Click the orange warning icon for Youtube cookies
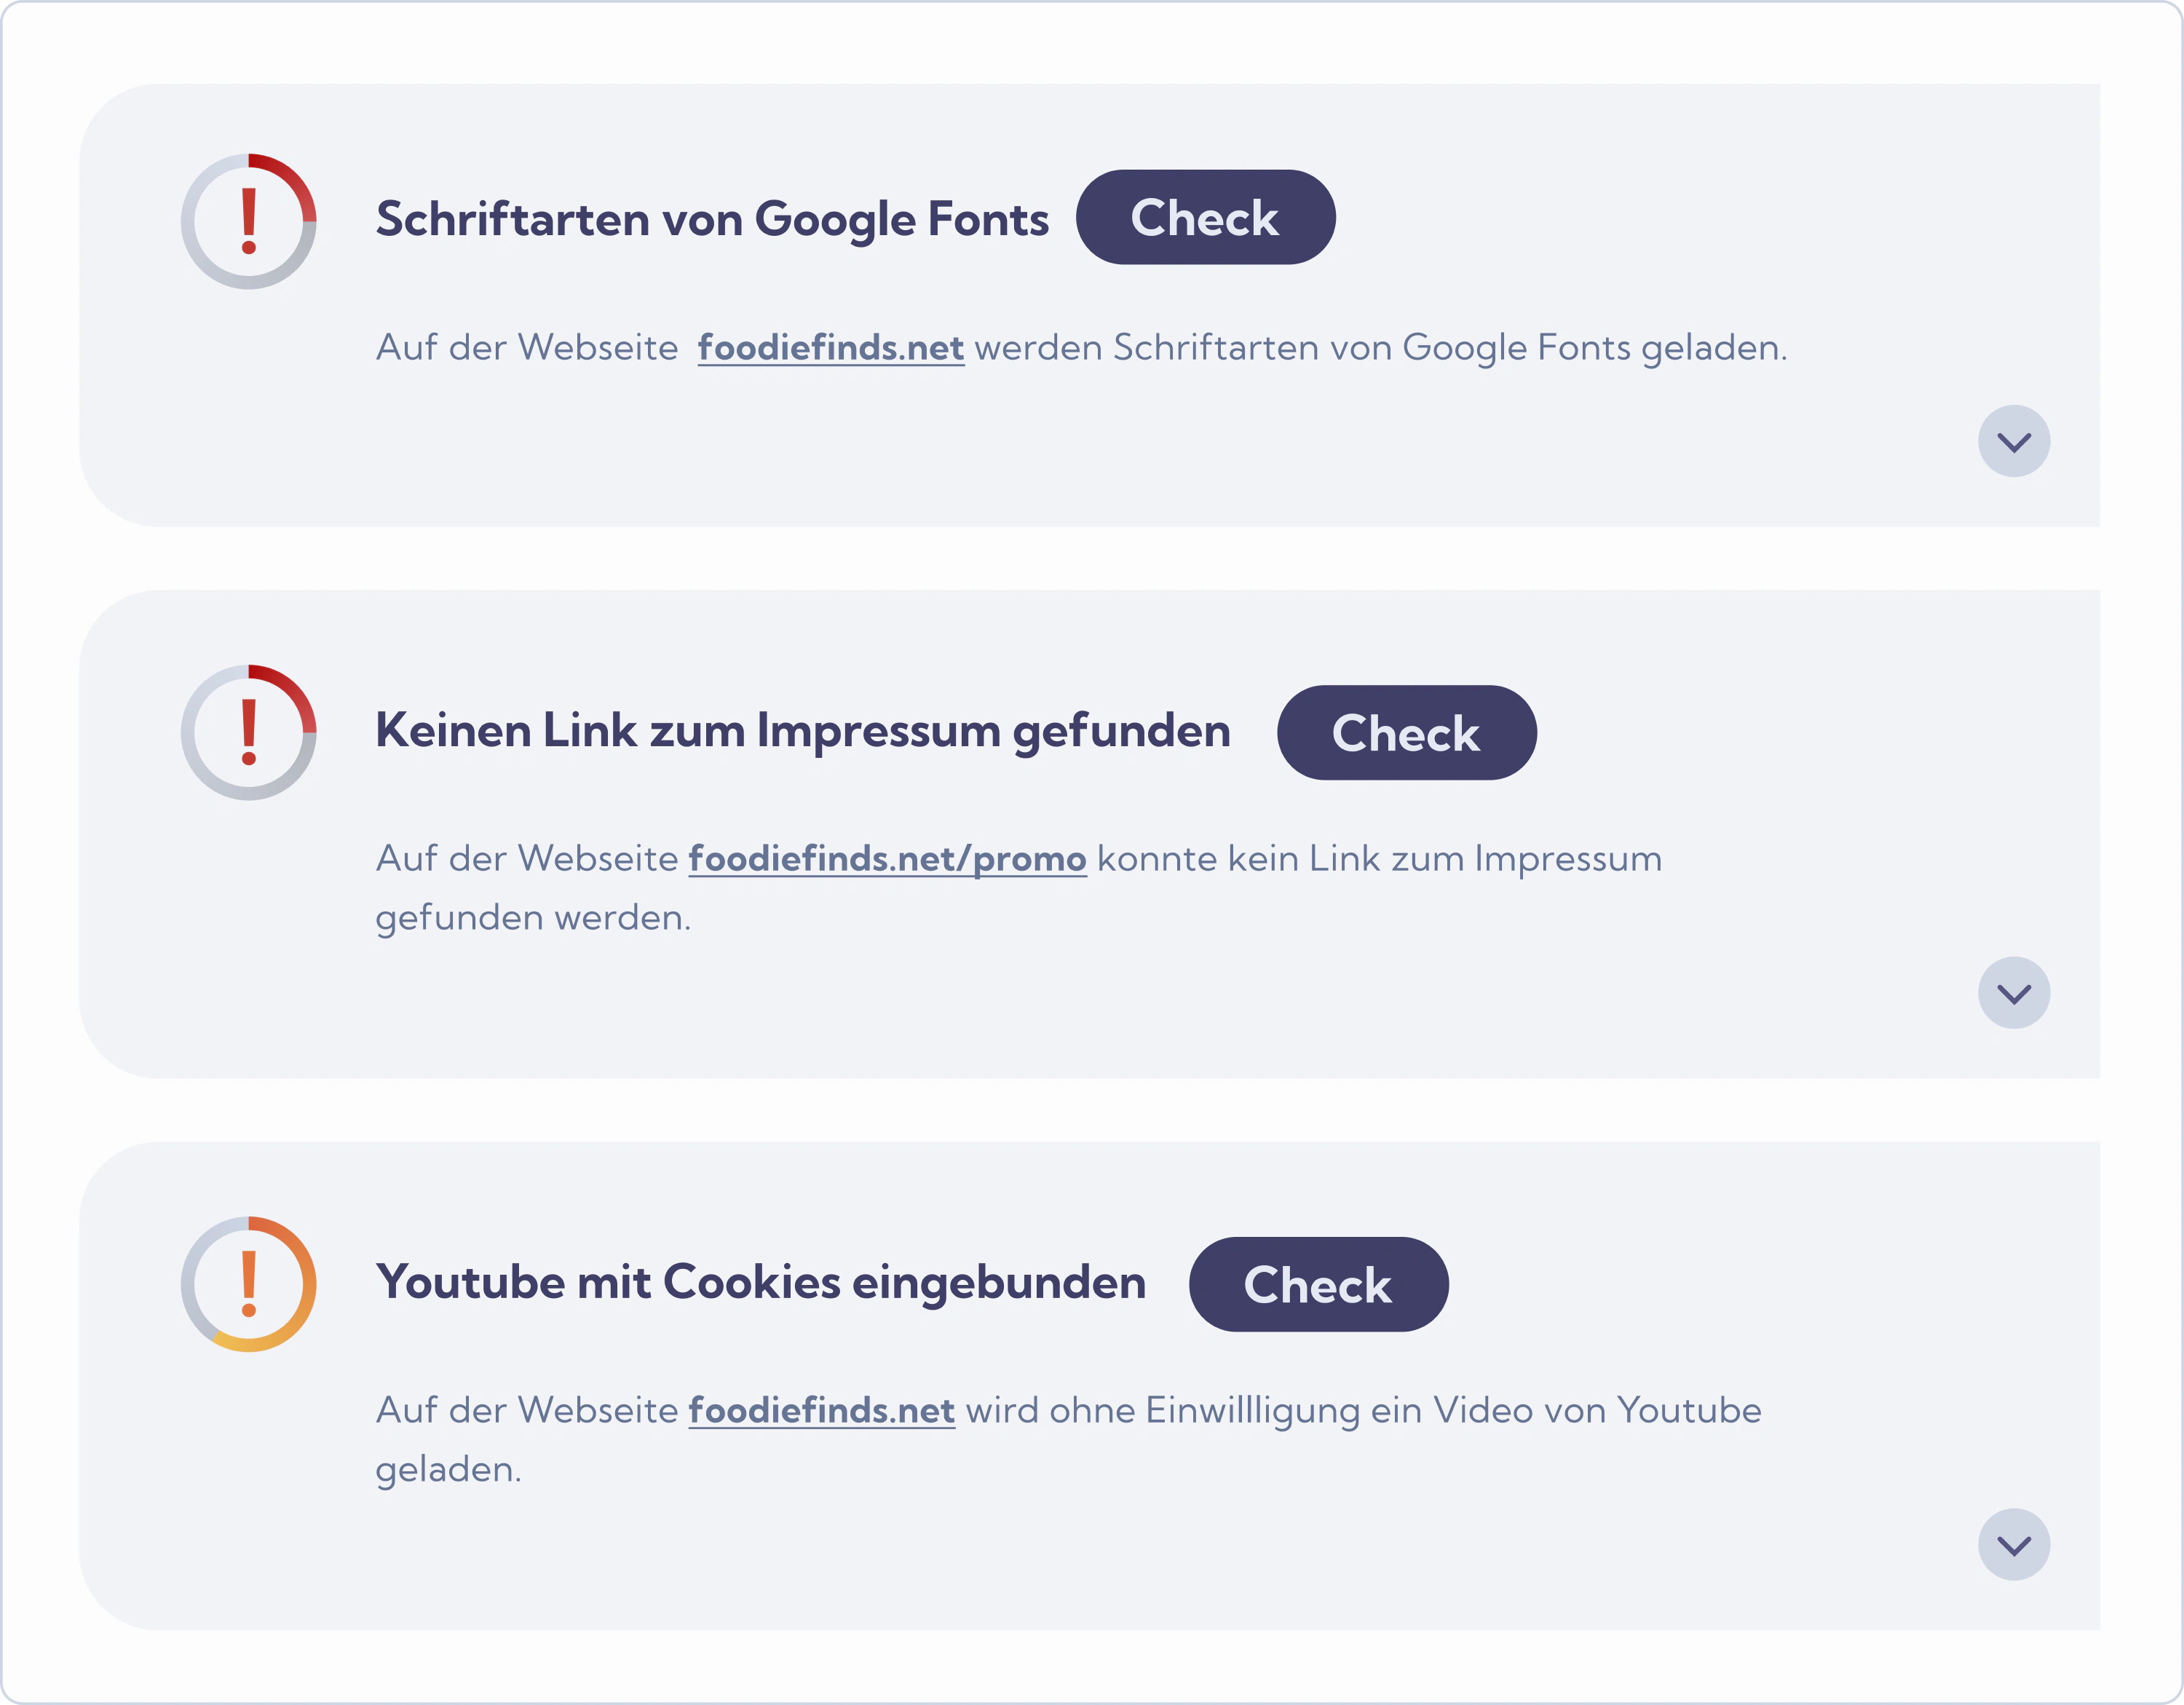 tap(248, 1284)
